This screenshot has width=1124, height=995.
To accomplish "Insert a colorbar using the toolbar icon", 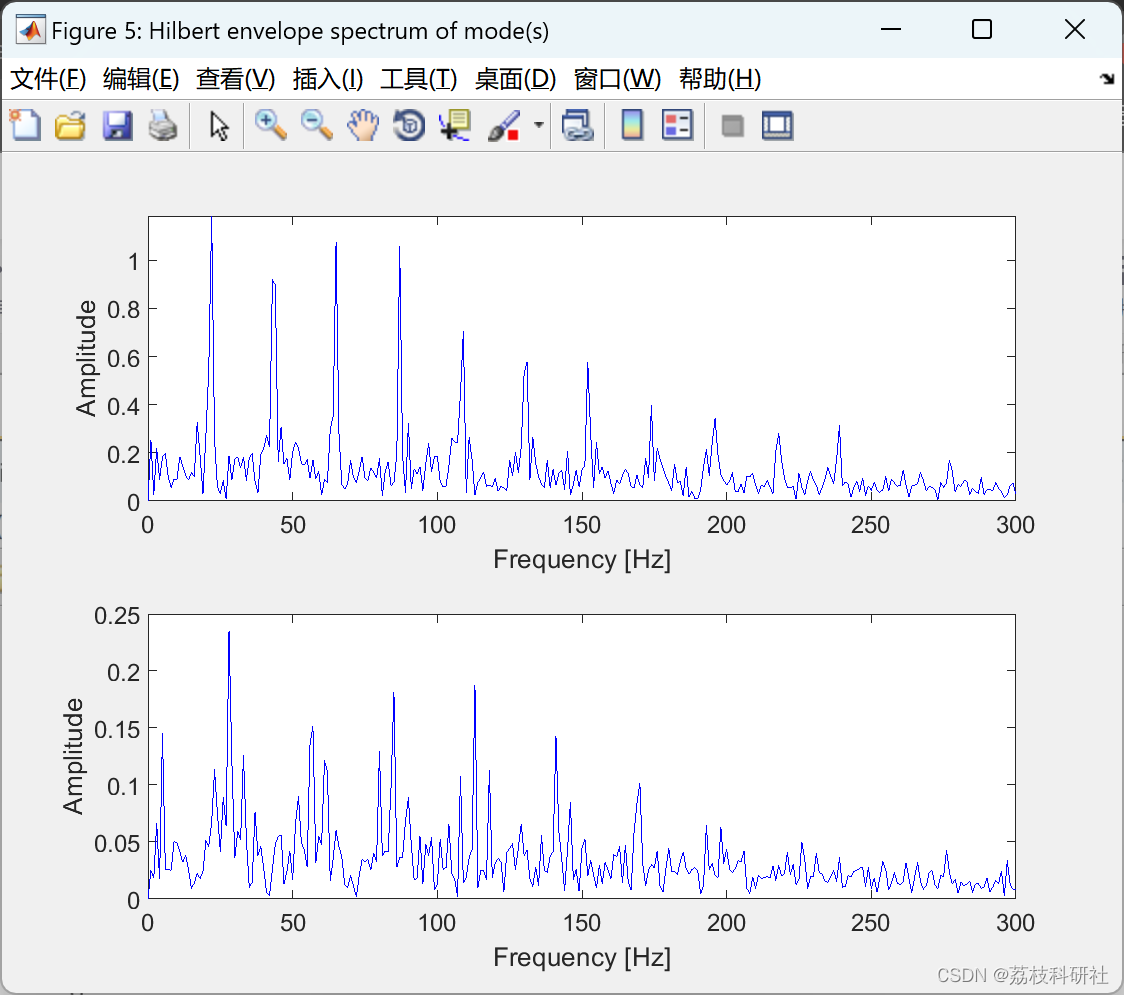I will (632, 125).
